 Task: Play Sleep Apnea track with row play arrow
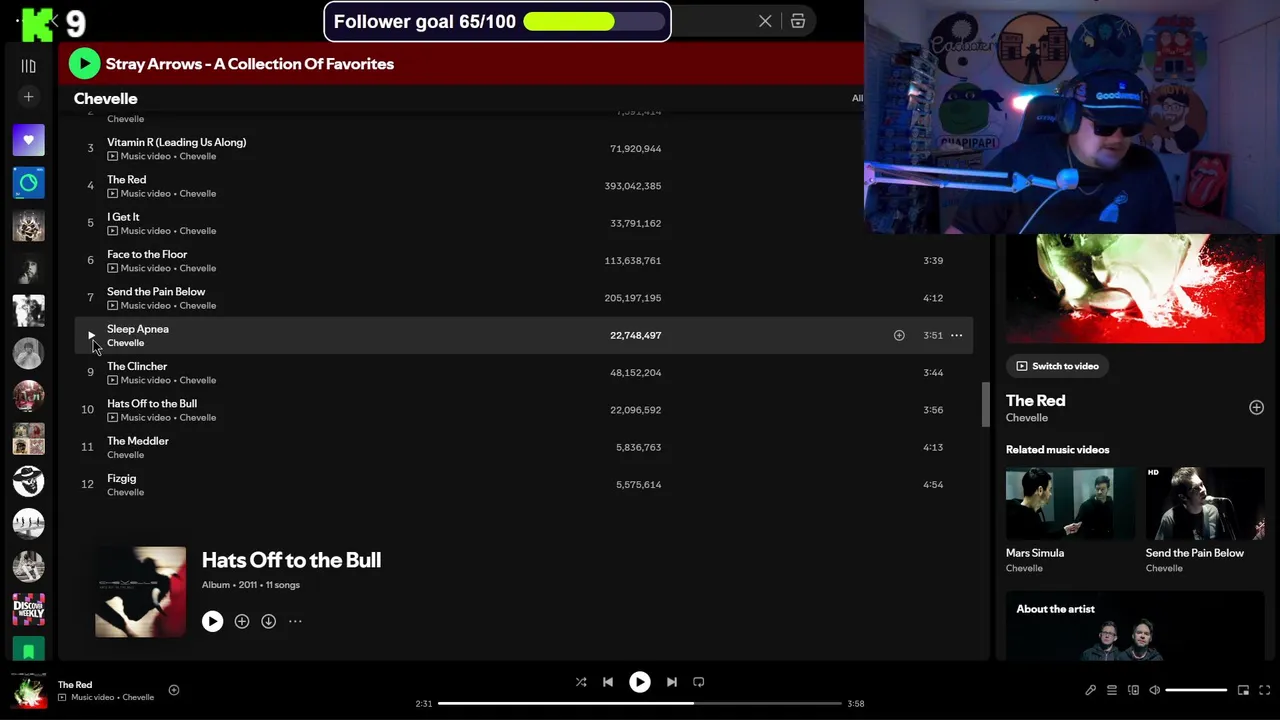pyautogui.click(x=91, y=335)
